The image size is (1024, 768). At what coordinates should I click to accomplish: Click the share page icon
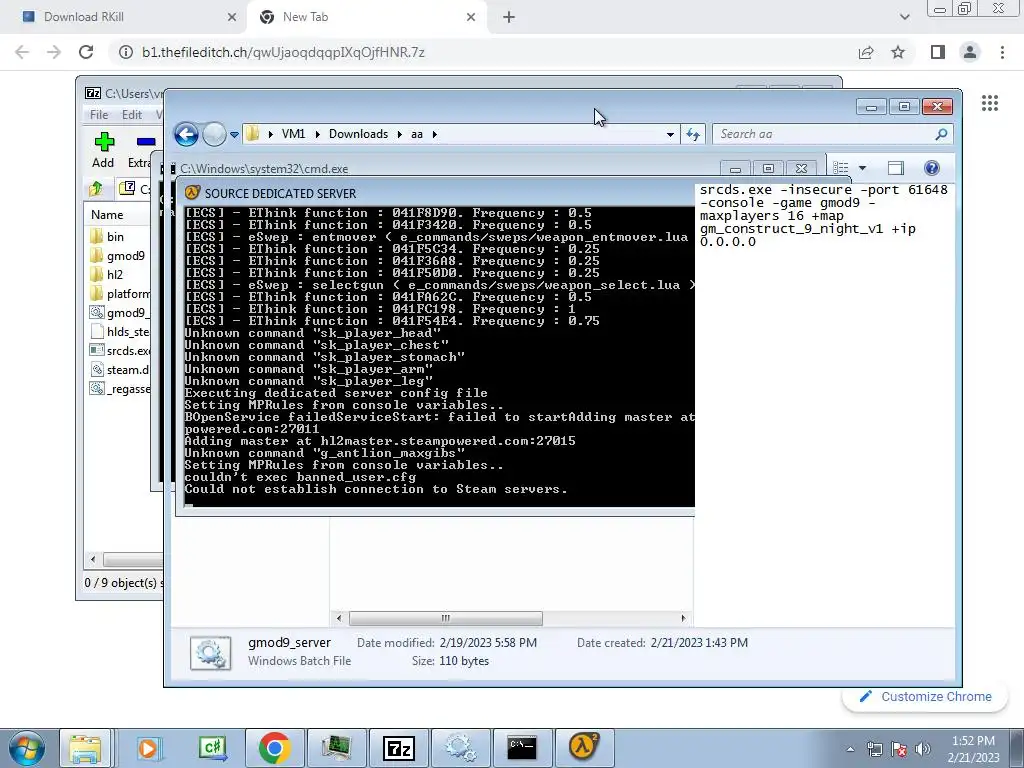(x=866, y=52)
